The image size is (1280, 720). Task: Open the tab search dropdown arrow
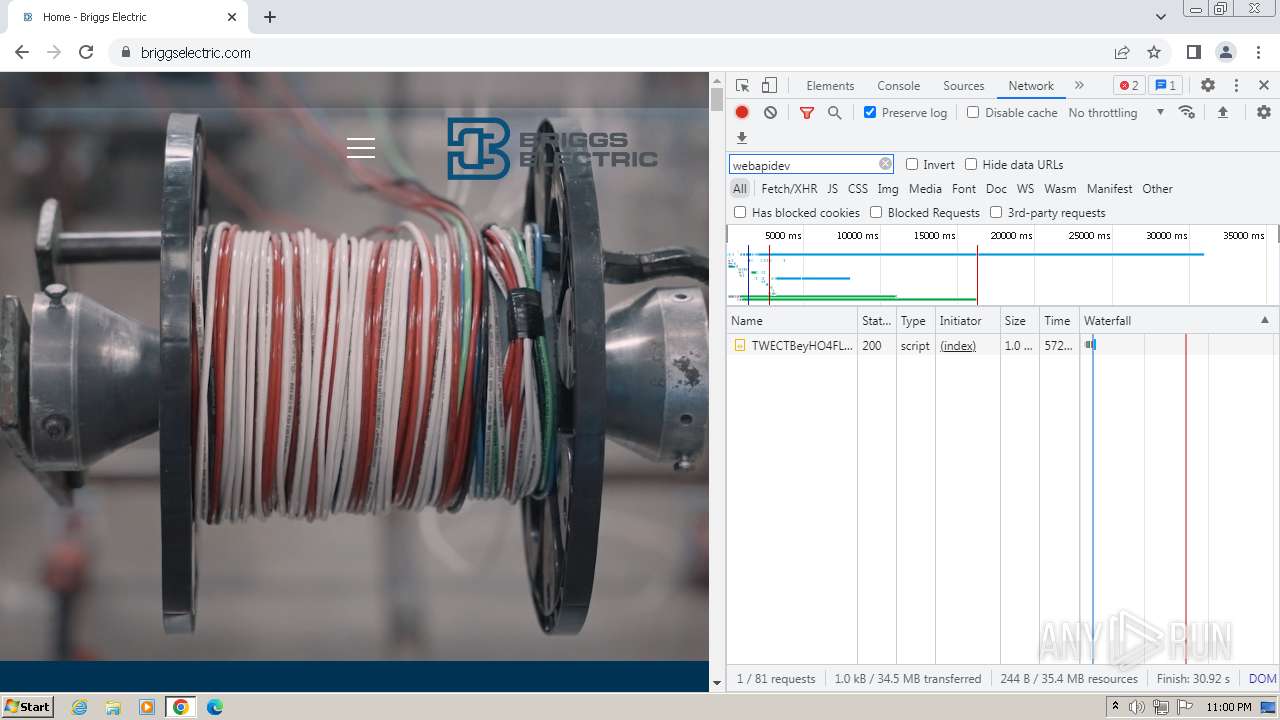point(1161,17)
